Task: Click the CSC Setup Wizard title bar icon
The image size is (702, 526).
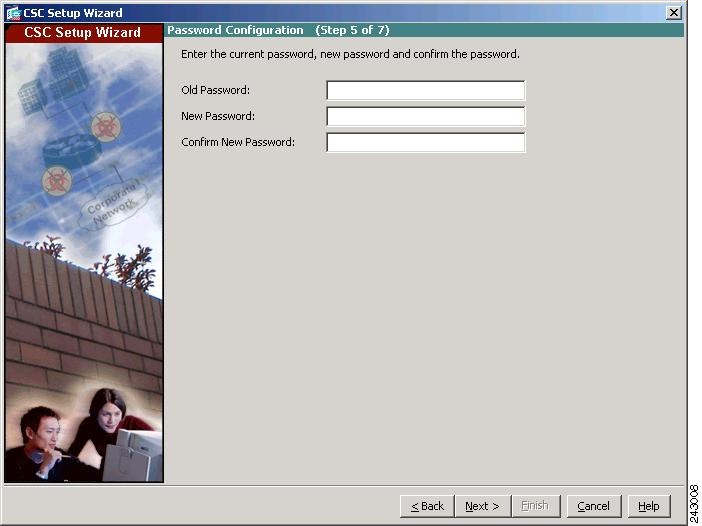Action: pos(13,13)
